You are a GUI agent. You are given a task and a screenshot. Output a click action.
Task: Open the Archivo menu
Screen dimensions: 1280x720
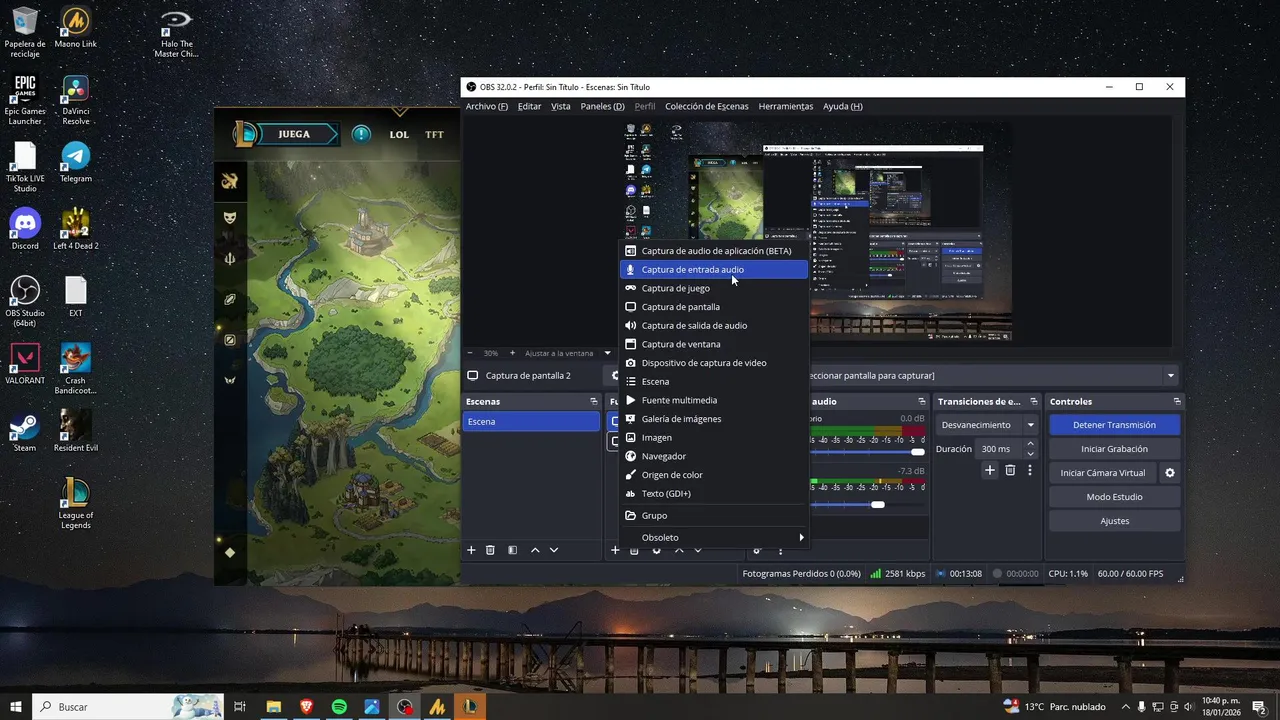coord(487,106)
